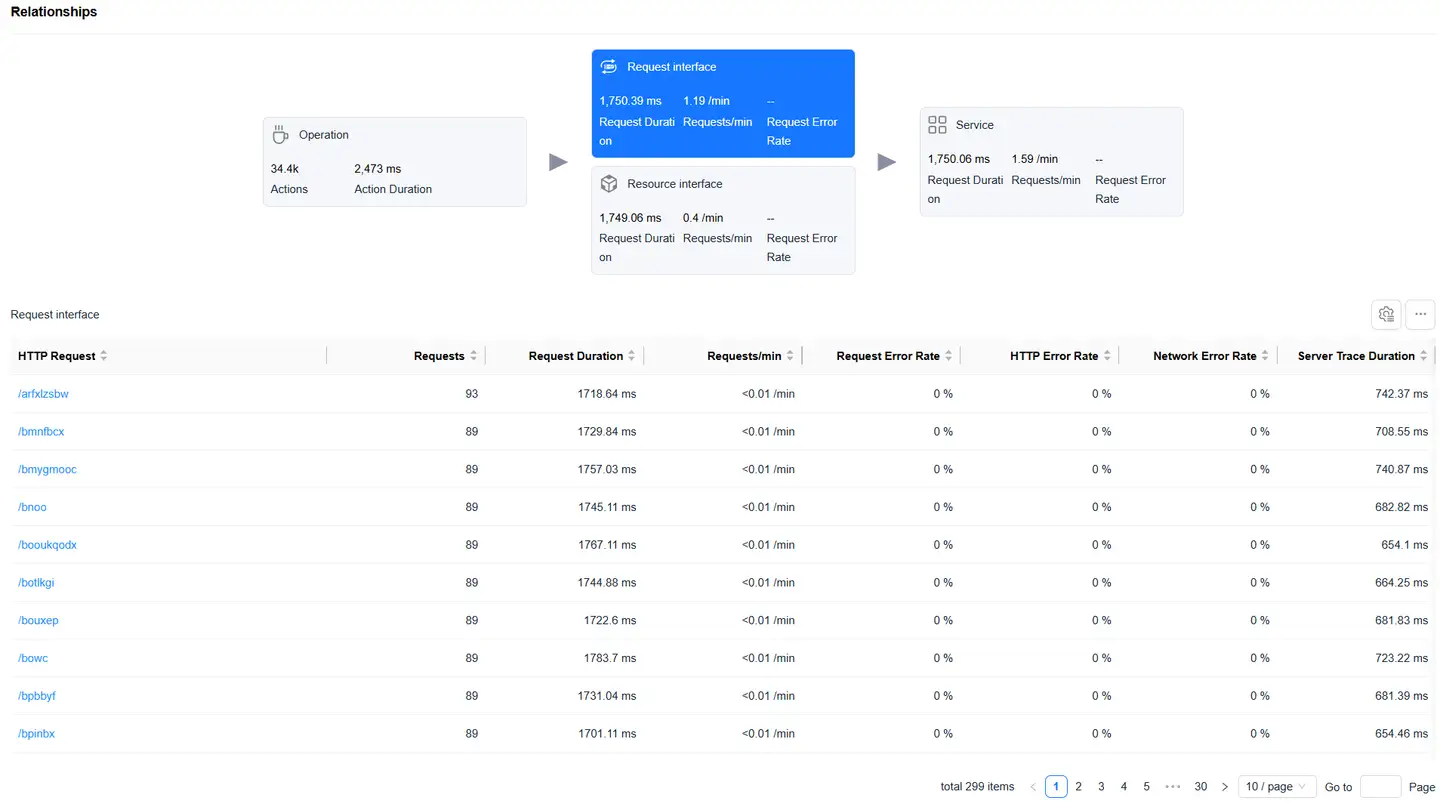
Task: Open the 10 / page size dropdown
Action: [1276, 787]
